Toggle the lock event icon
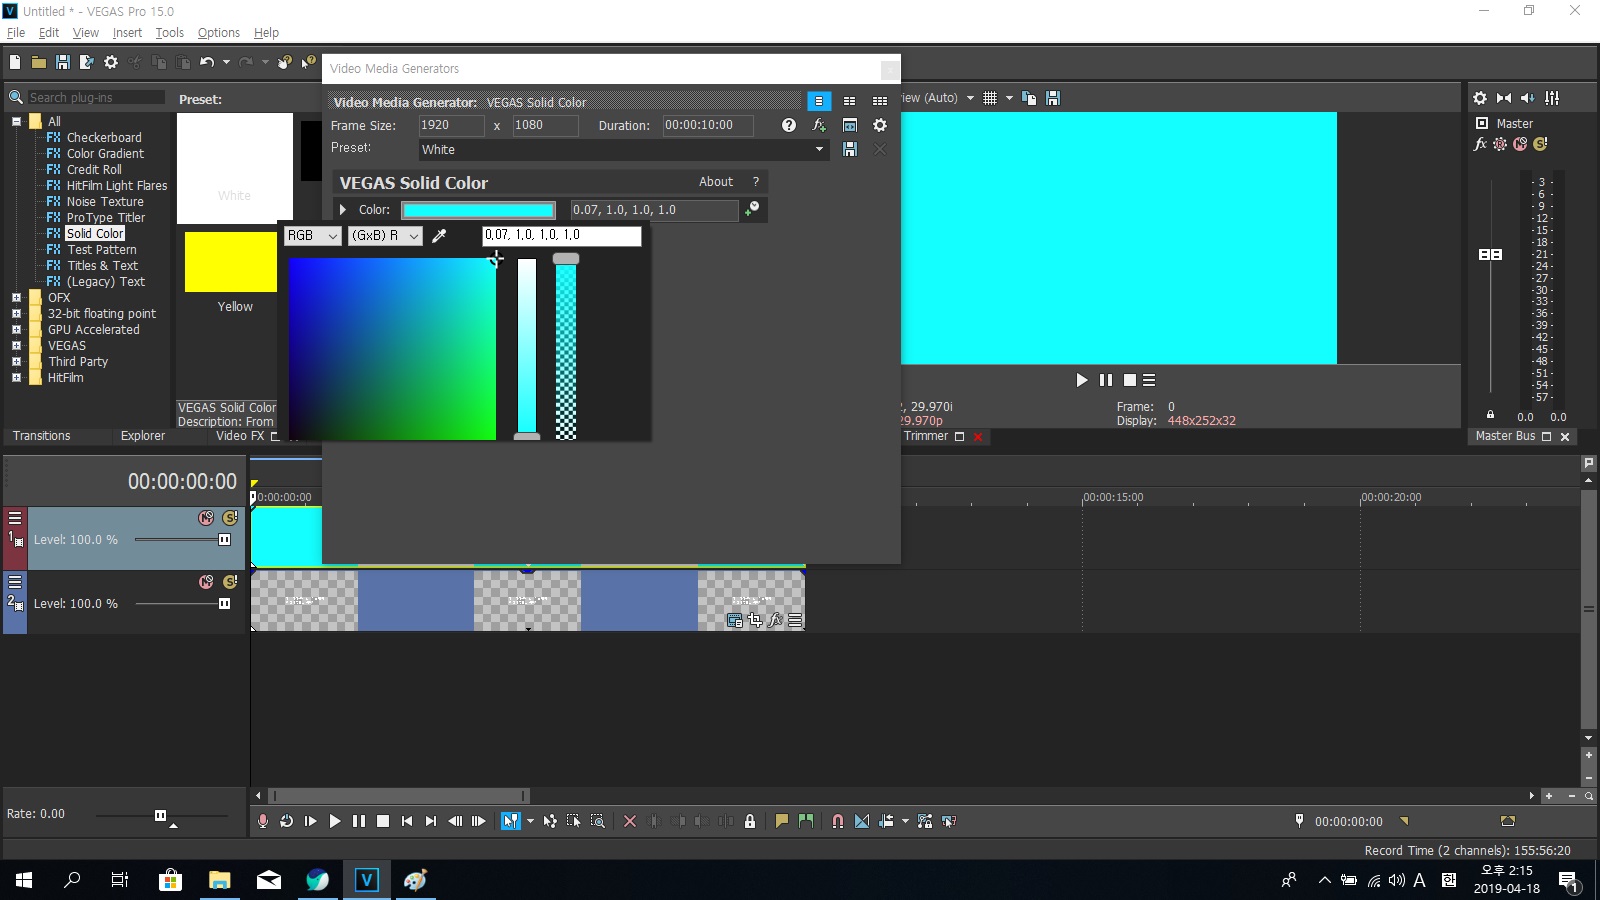 pyautogui.click(x=750, y=821)
